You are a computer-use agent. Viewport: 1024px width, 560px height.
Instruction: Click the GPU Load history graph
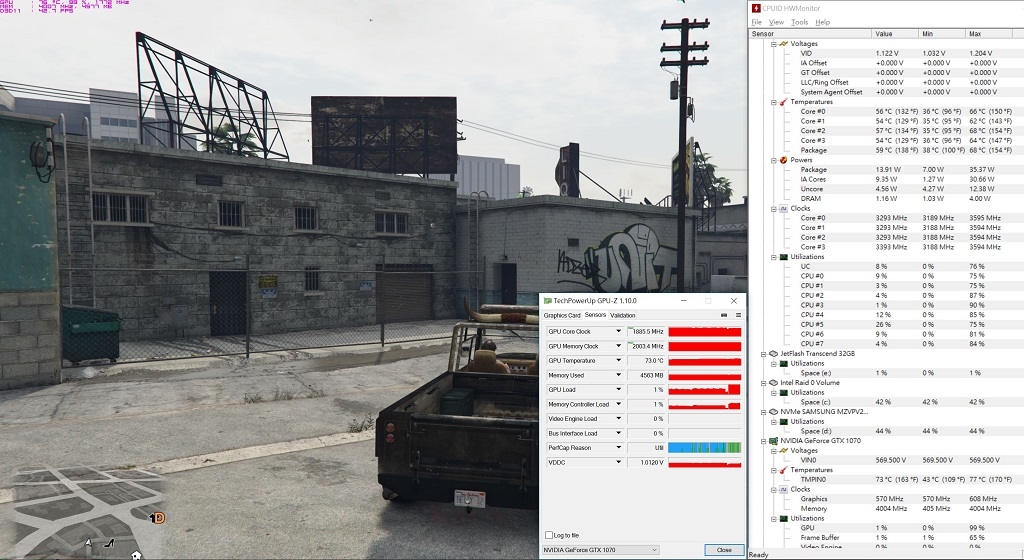point(705,390)
